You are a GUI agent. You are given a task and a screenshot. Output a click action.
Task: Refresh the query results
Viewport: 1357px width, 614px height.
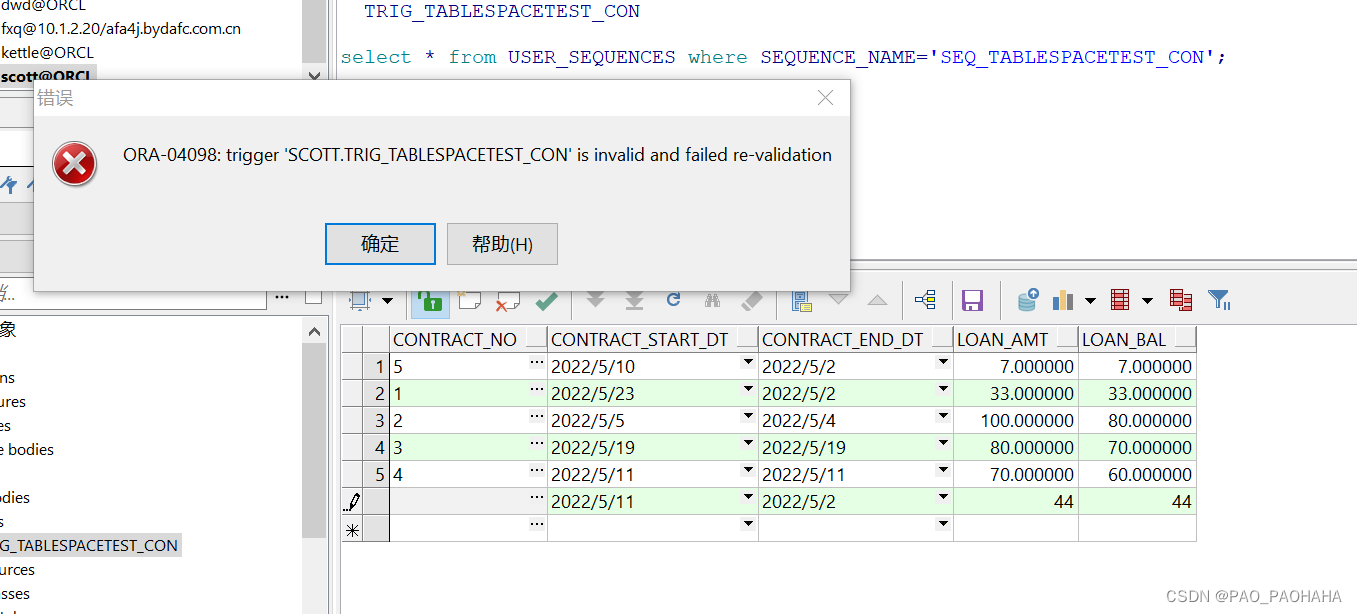click(x=673, y=300)
